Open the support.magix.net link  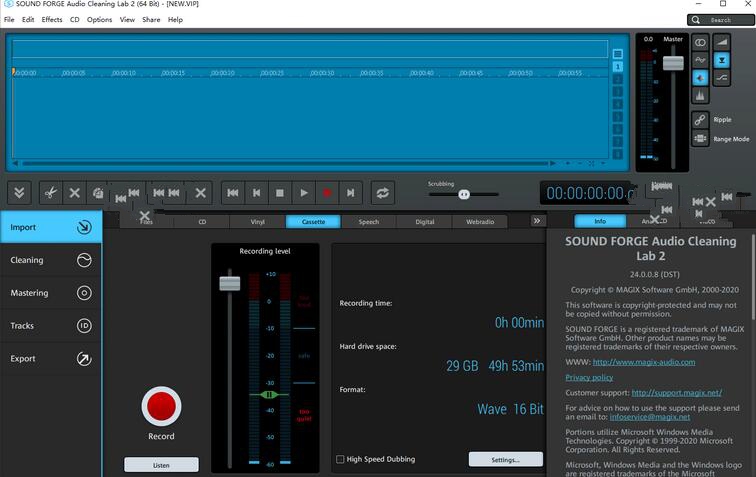point(676,393)
